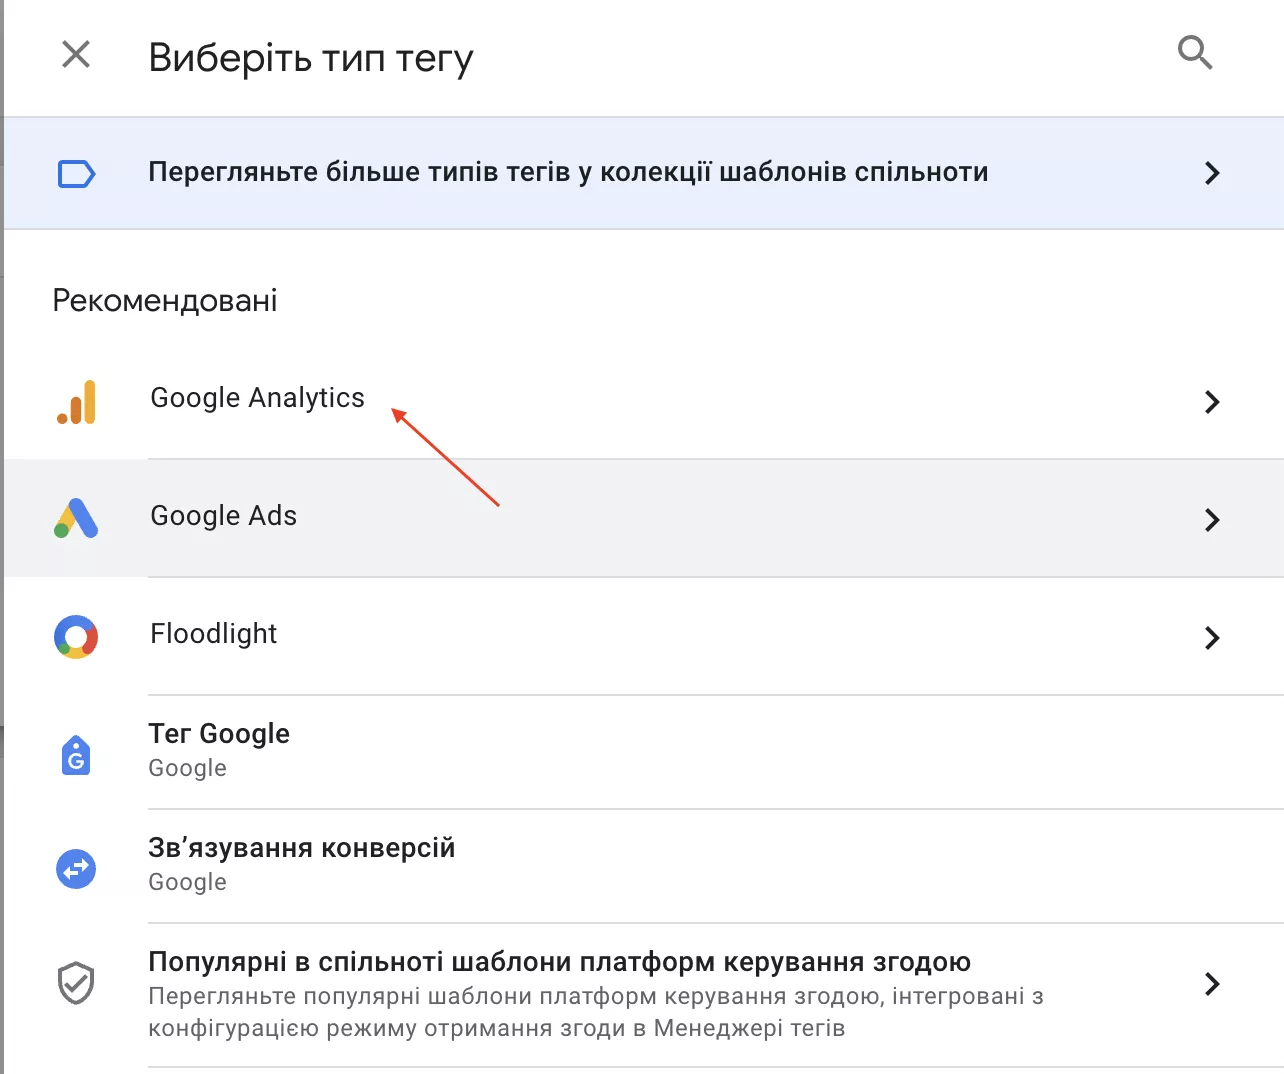Expand the Google Ads row chevron
Viewport: 1284px width, 1074px height.
point(1212,520)
